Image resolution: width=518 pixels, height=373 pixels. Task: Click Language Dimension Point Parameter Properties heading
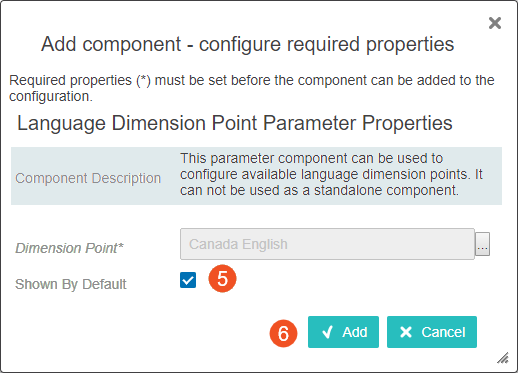(x=235, y=123)
